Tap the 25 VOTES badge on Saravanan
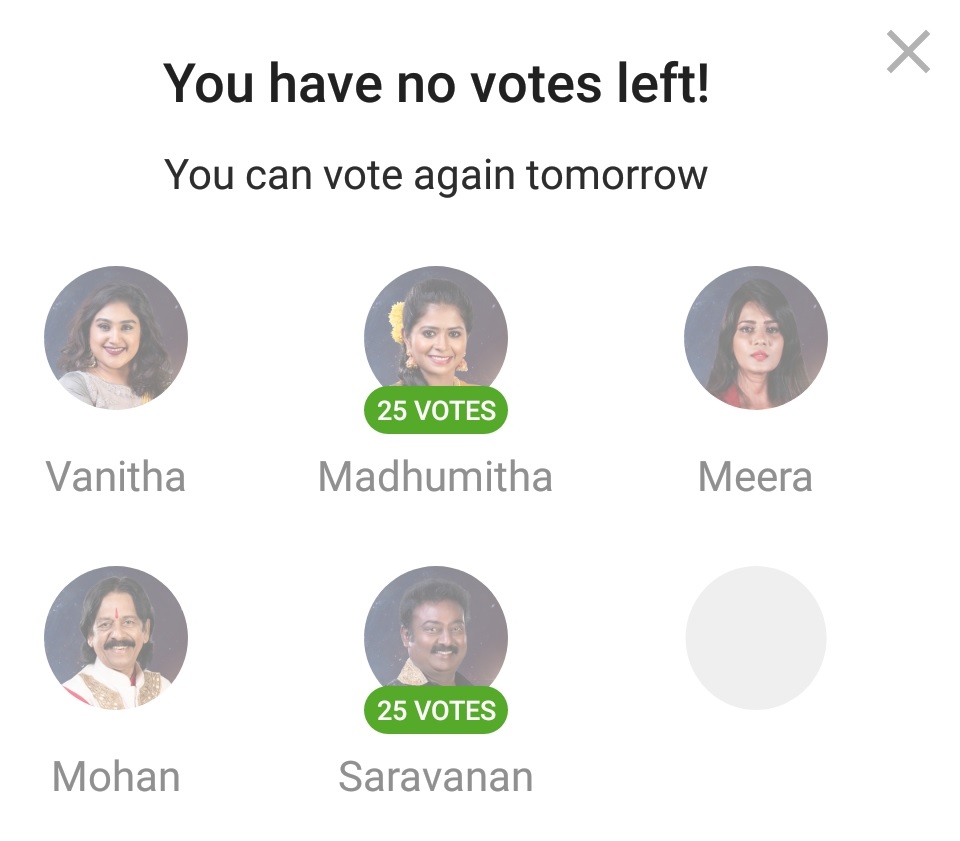Viewport: 960px width, 841px height. click(436, 711)
